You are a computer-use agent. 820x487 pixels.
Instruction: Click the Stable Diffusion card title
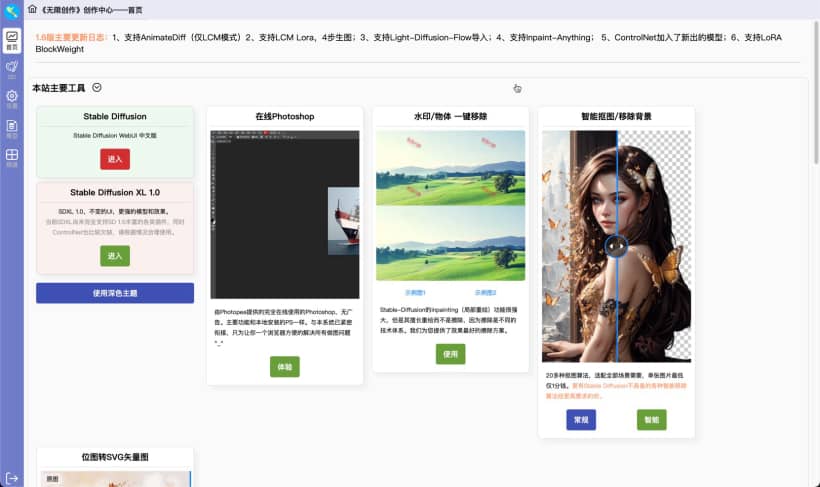pyautogui.click(x=115, y=116)
